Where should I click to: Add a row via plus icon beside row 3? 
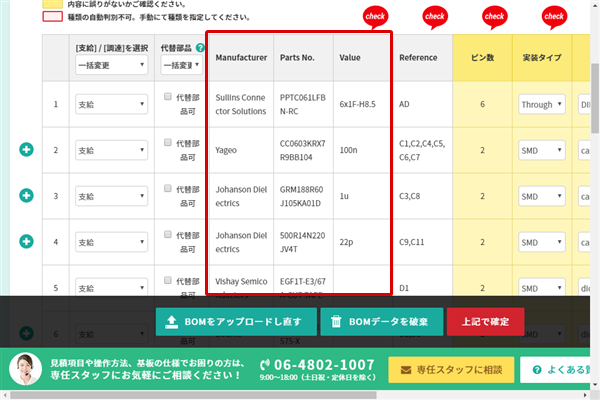click(x=26, y=196)
